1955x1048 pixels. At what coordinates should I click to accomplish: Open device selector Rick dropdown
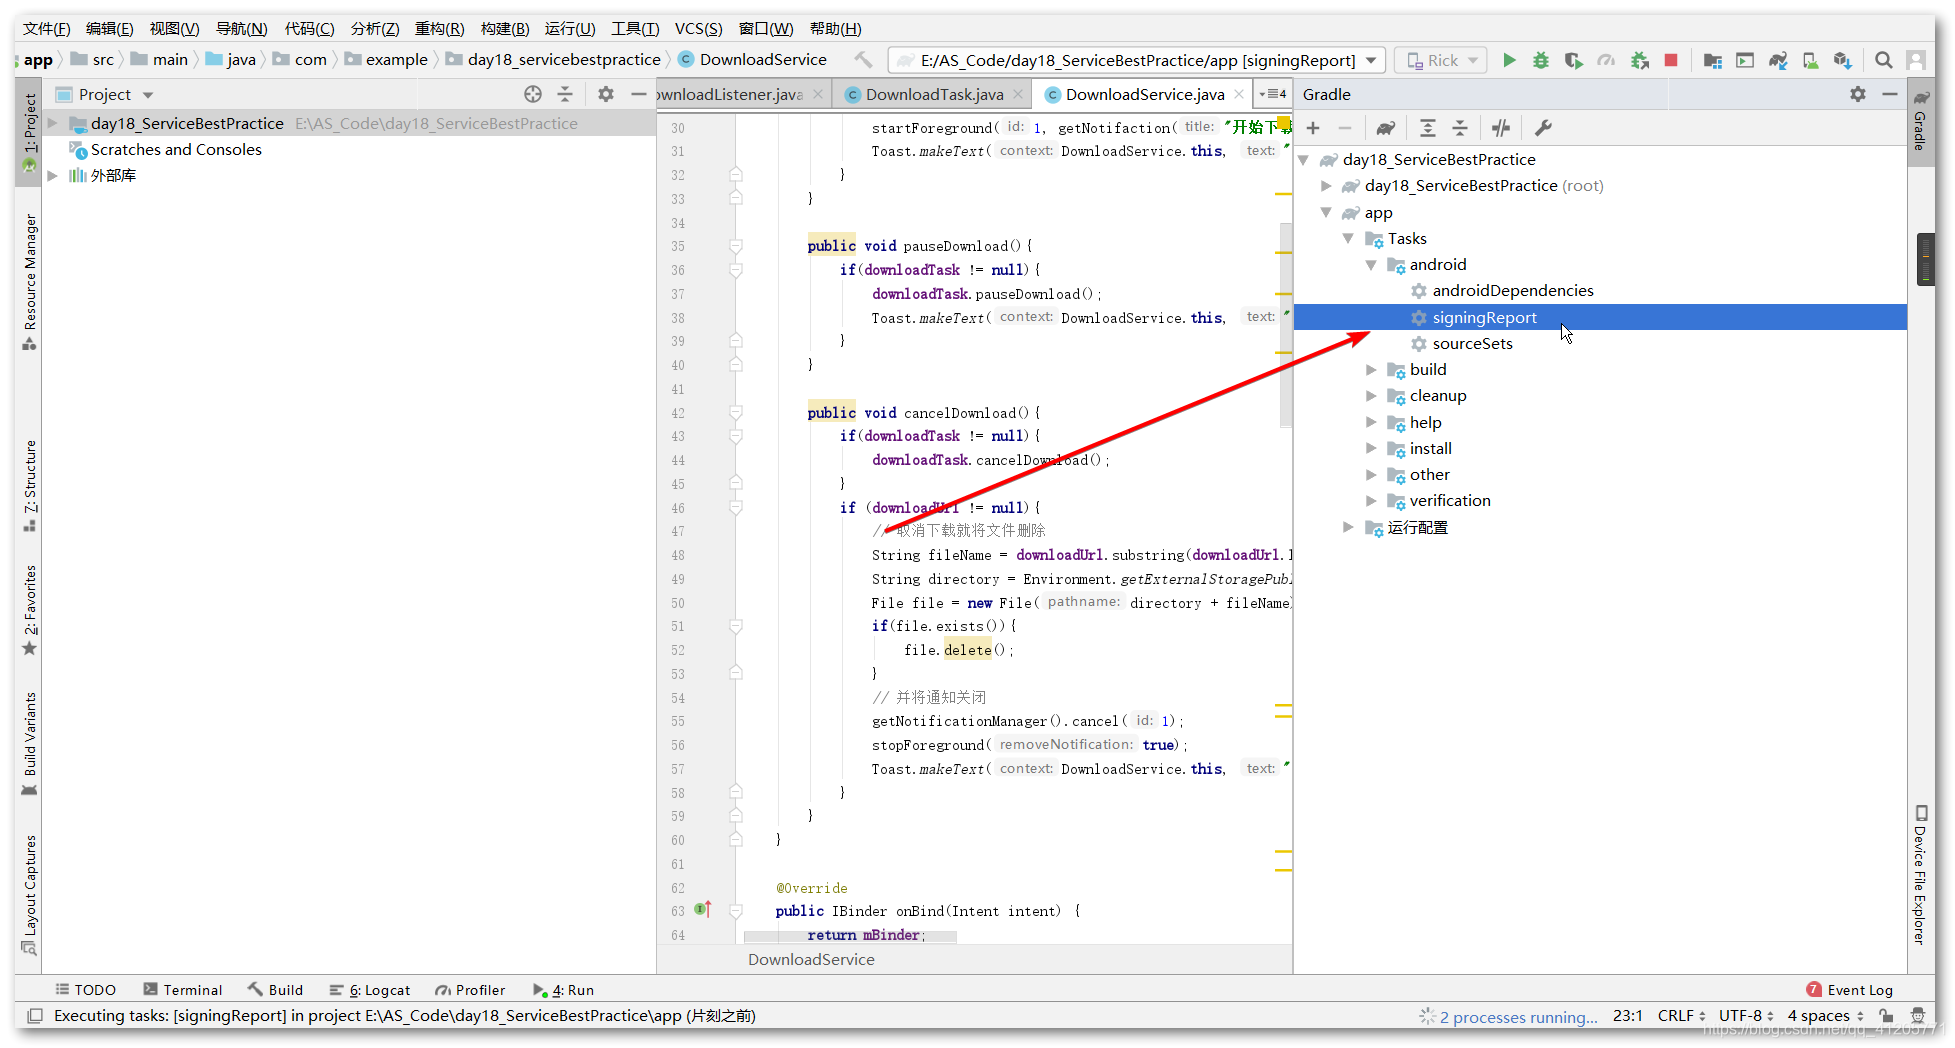pyautogui.click(x=1441, y=61)
